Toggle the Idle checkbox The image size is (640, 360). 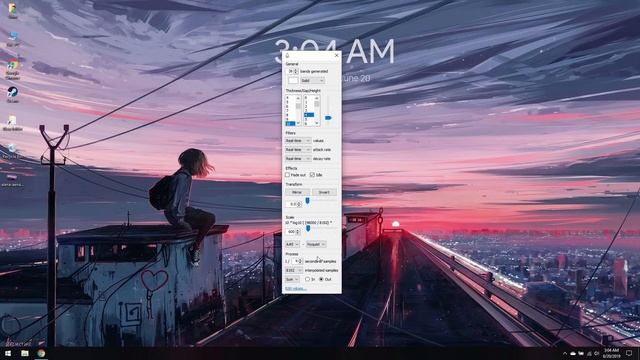312,175
